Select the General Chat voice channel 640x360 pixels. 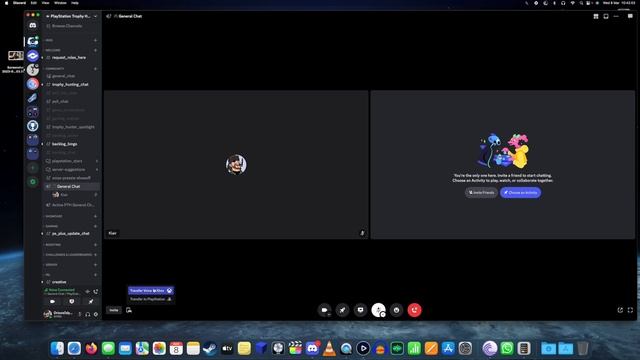coord(71,187)
